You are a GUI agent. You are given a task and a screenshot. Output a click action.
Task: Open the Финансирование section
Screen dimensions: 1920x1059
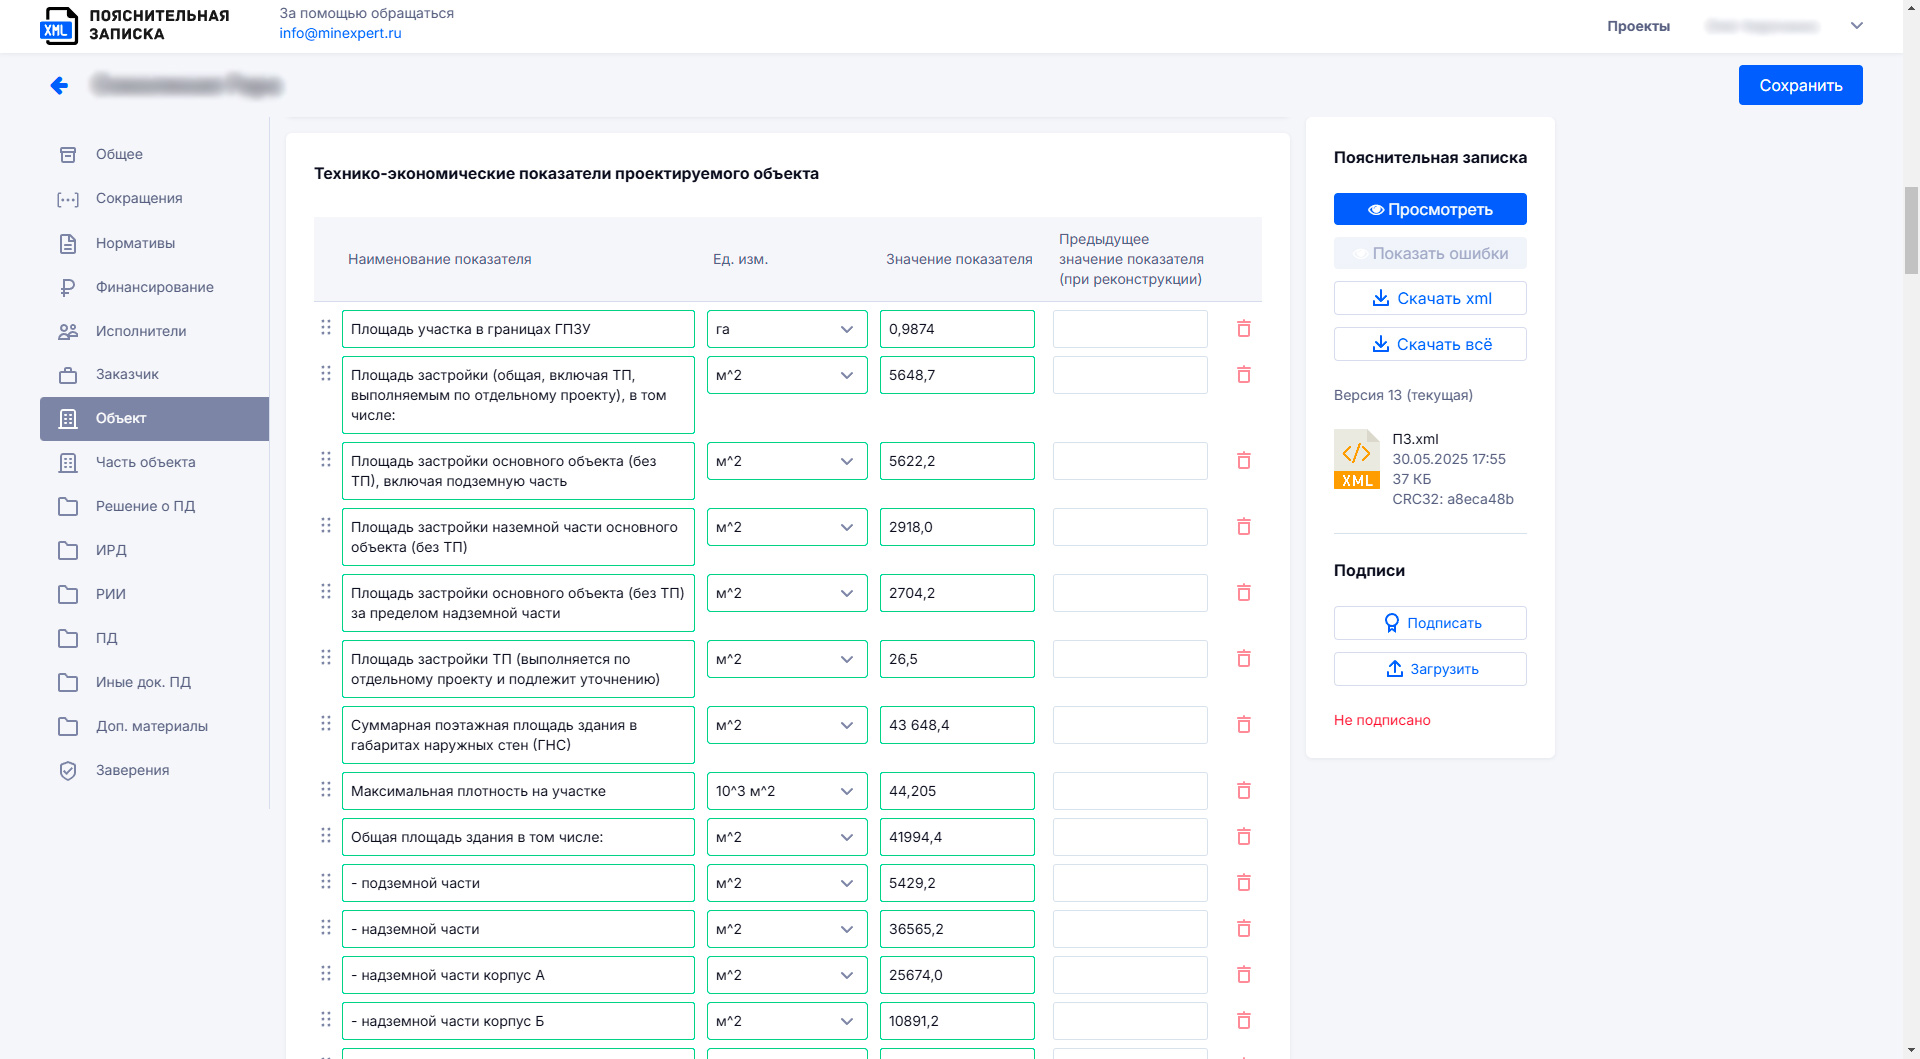[x=154, y=287]
